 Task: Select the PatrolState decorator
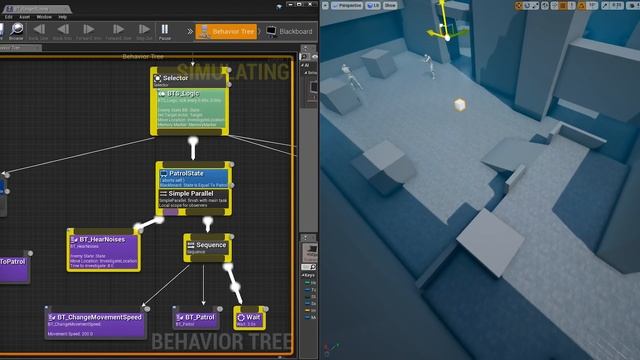(x=194, y=179)
